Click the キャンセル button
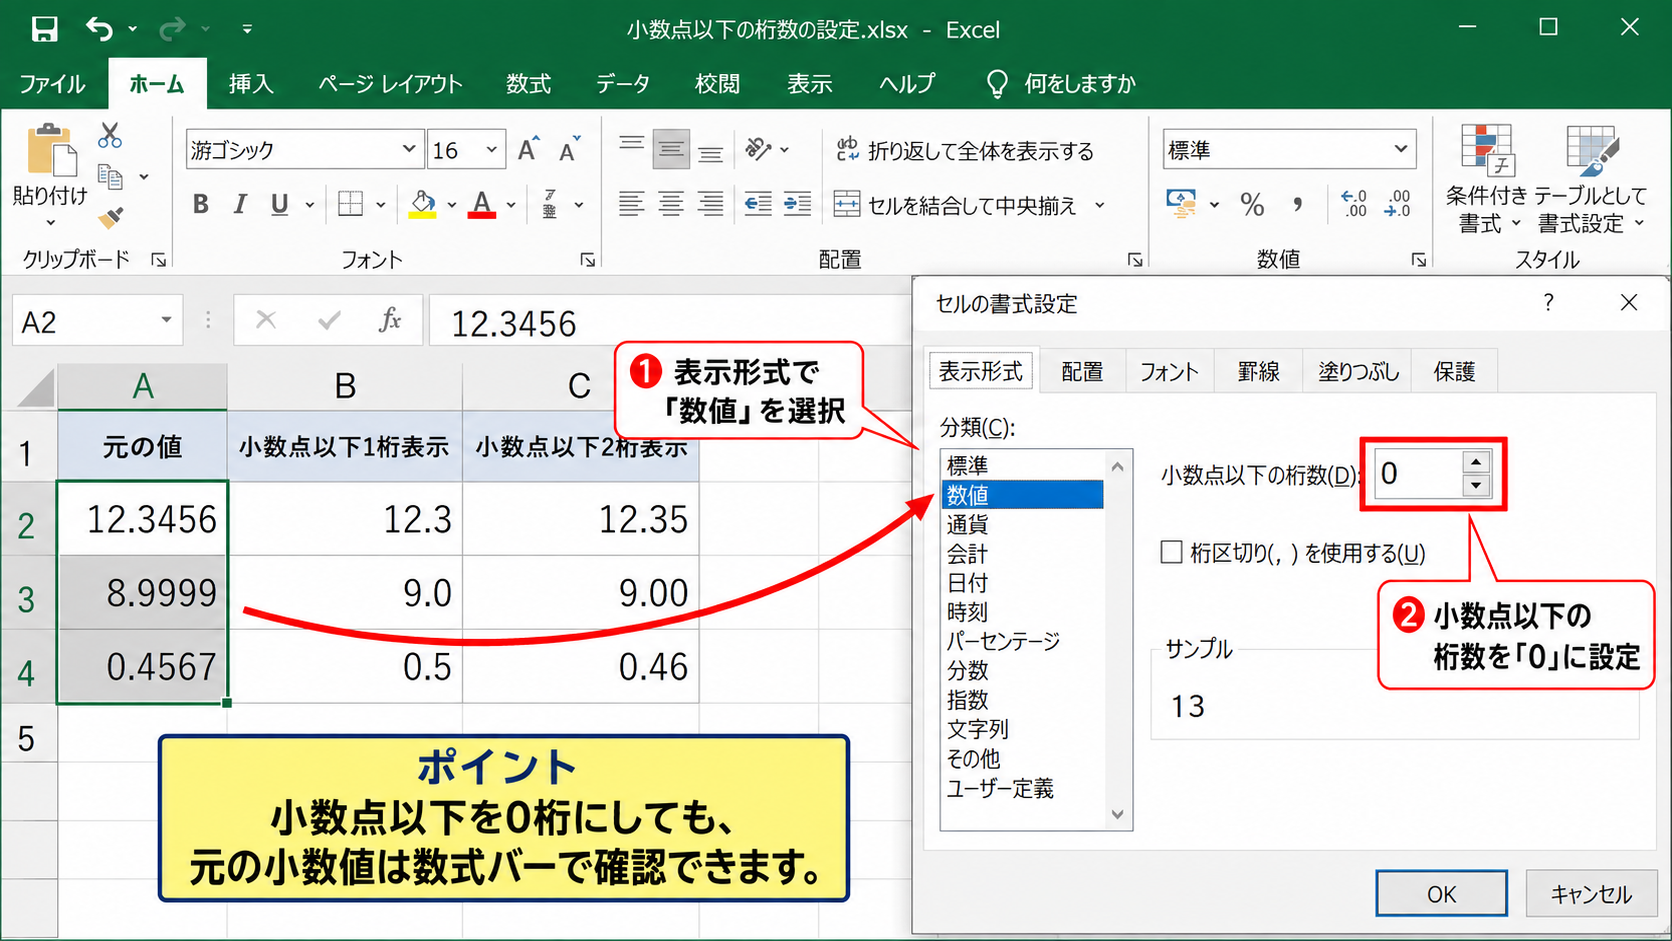Image resolution: width=1672 pixels, height=941 pixels. tap(1591, 894)
